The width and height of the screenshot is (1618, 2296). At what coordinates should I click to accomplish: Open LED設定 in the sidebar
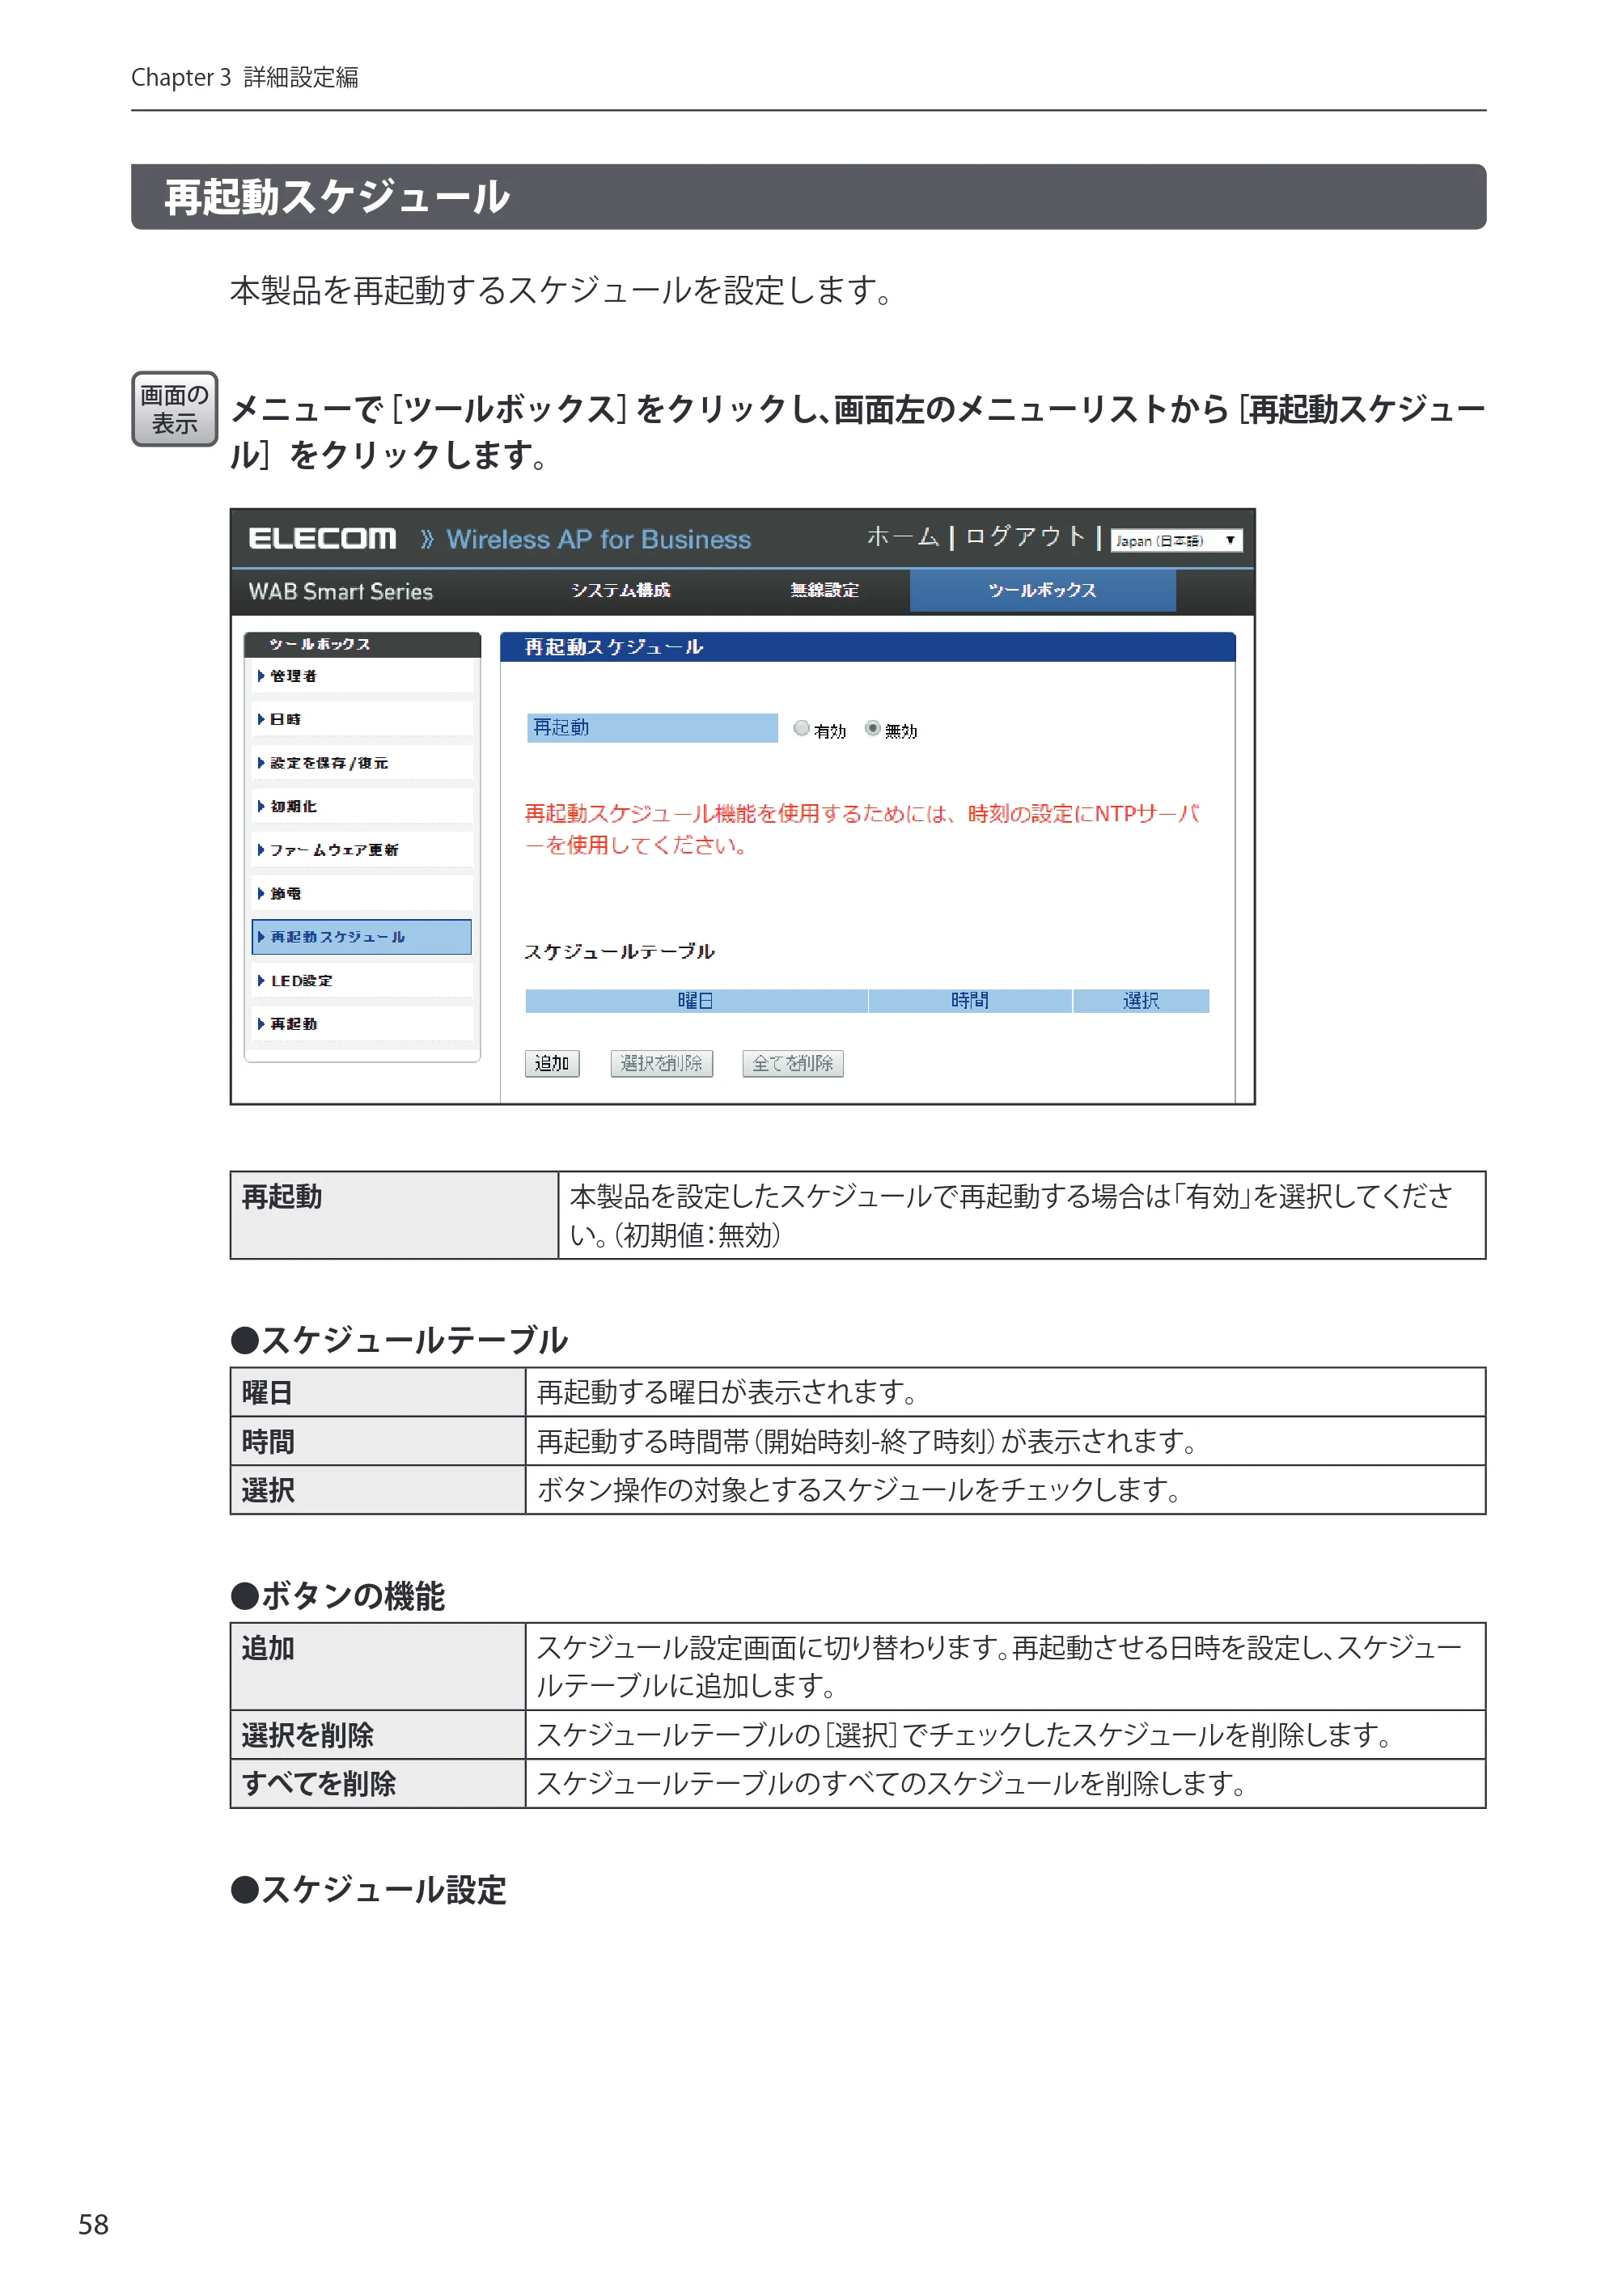pyautogui.click(x=361, y=981)
